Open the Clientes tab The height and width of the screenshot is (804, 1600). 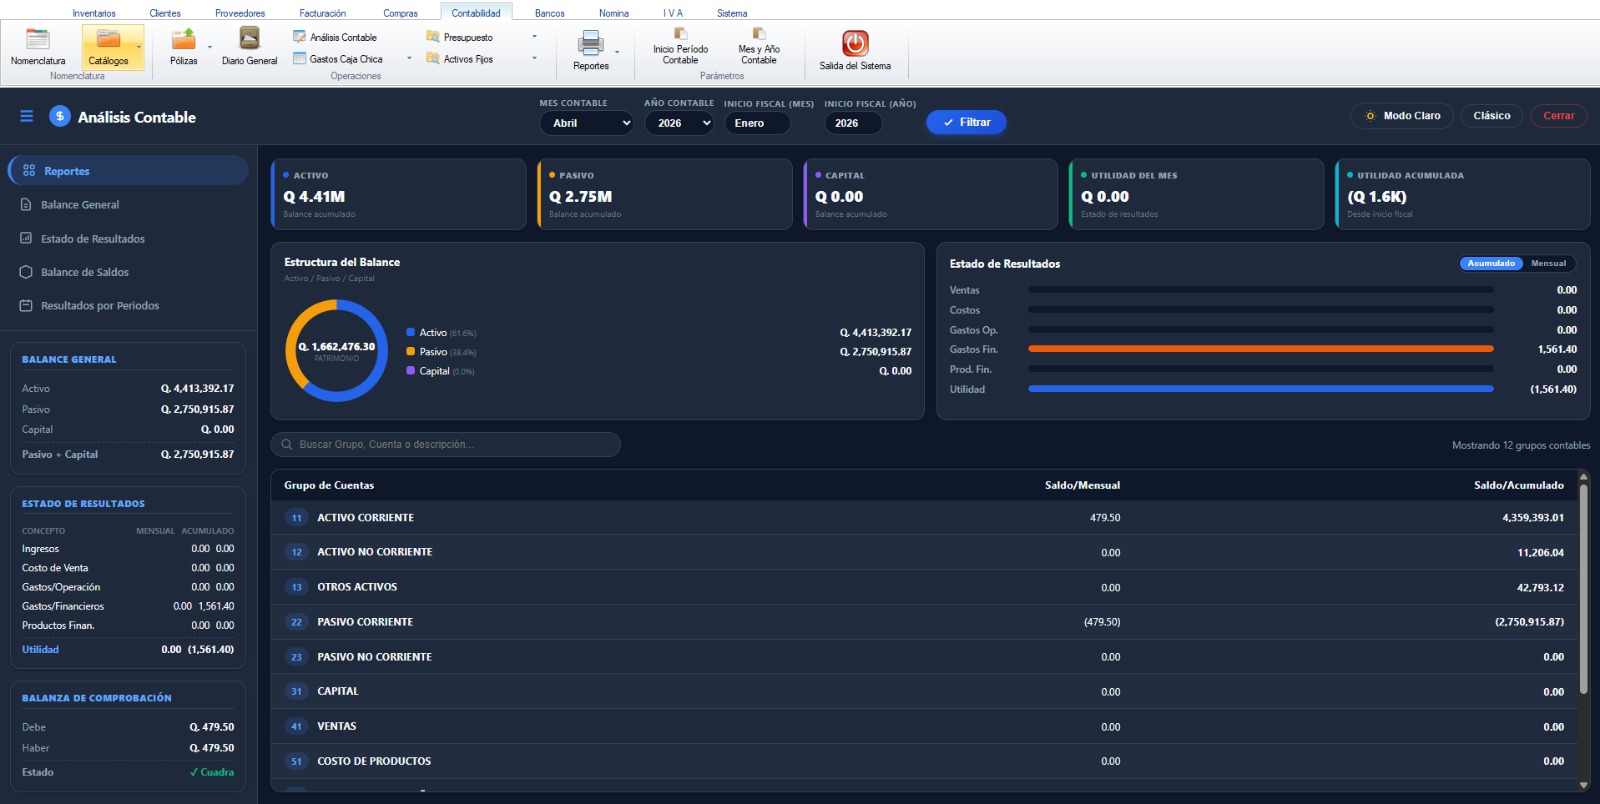coord(165,13)
